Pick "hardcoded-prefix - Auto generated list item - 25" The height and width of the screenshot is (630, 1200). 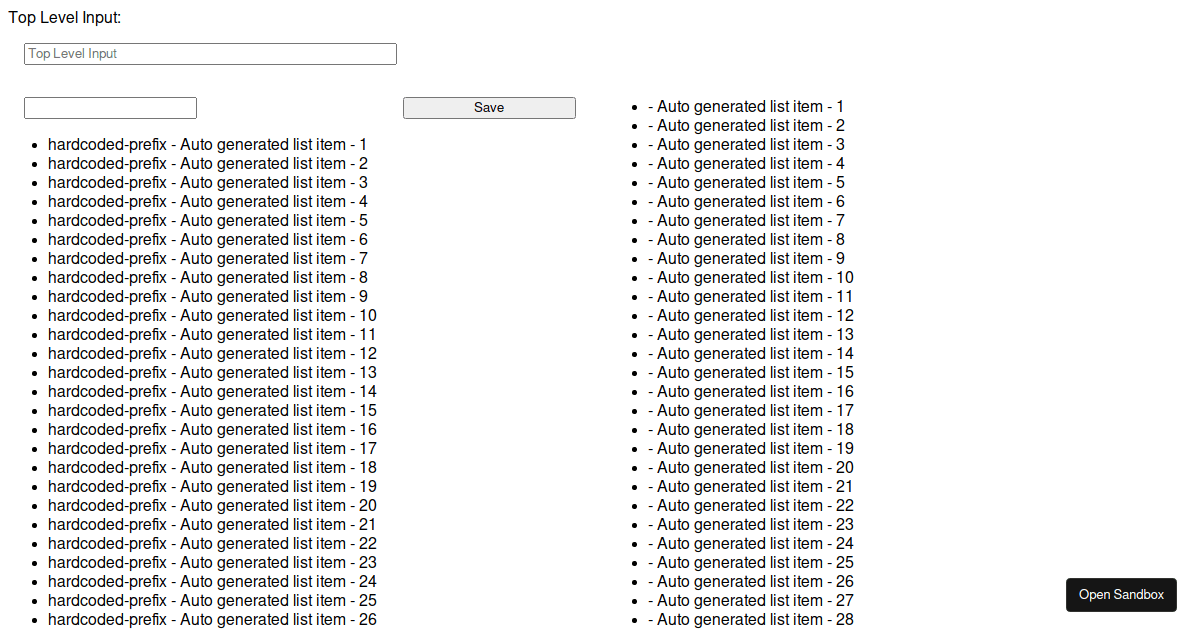[212, 601]
